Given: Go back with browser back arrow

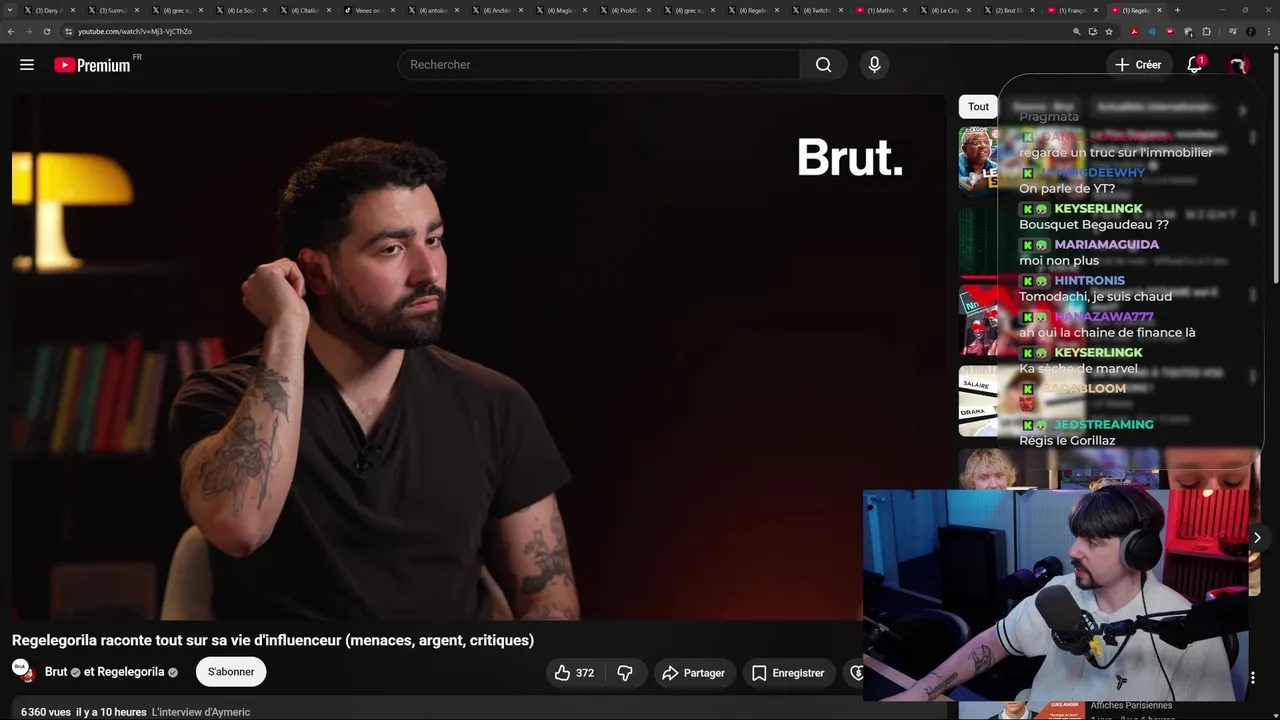Looking at the screenshot, I should pyautogui.click(x=11, y=31).
